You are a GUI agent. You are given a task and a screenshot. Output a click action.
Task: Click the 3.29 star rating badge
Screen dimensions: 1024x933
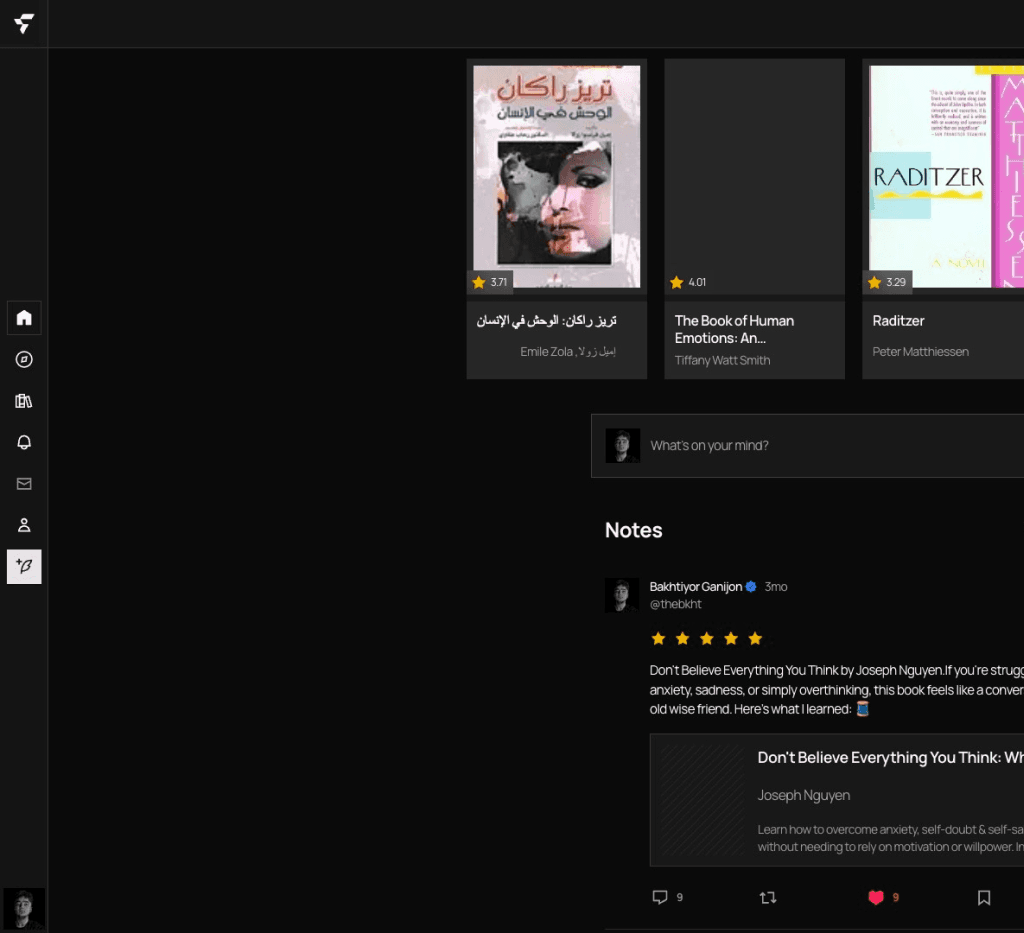pos(887,282)
